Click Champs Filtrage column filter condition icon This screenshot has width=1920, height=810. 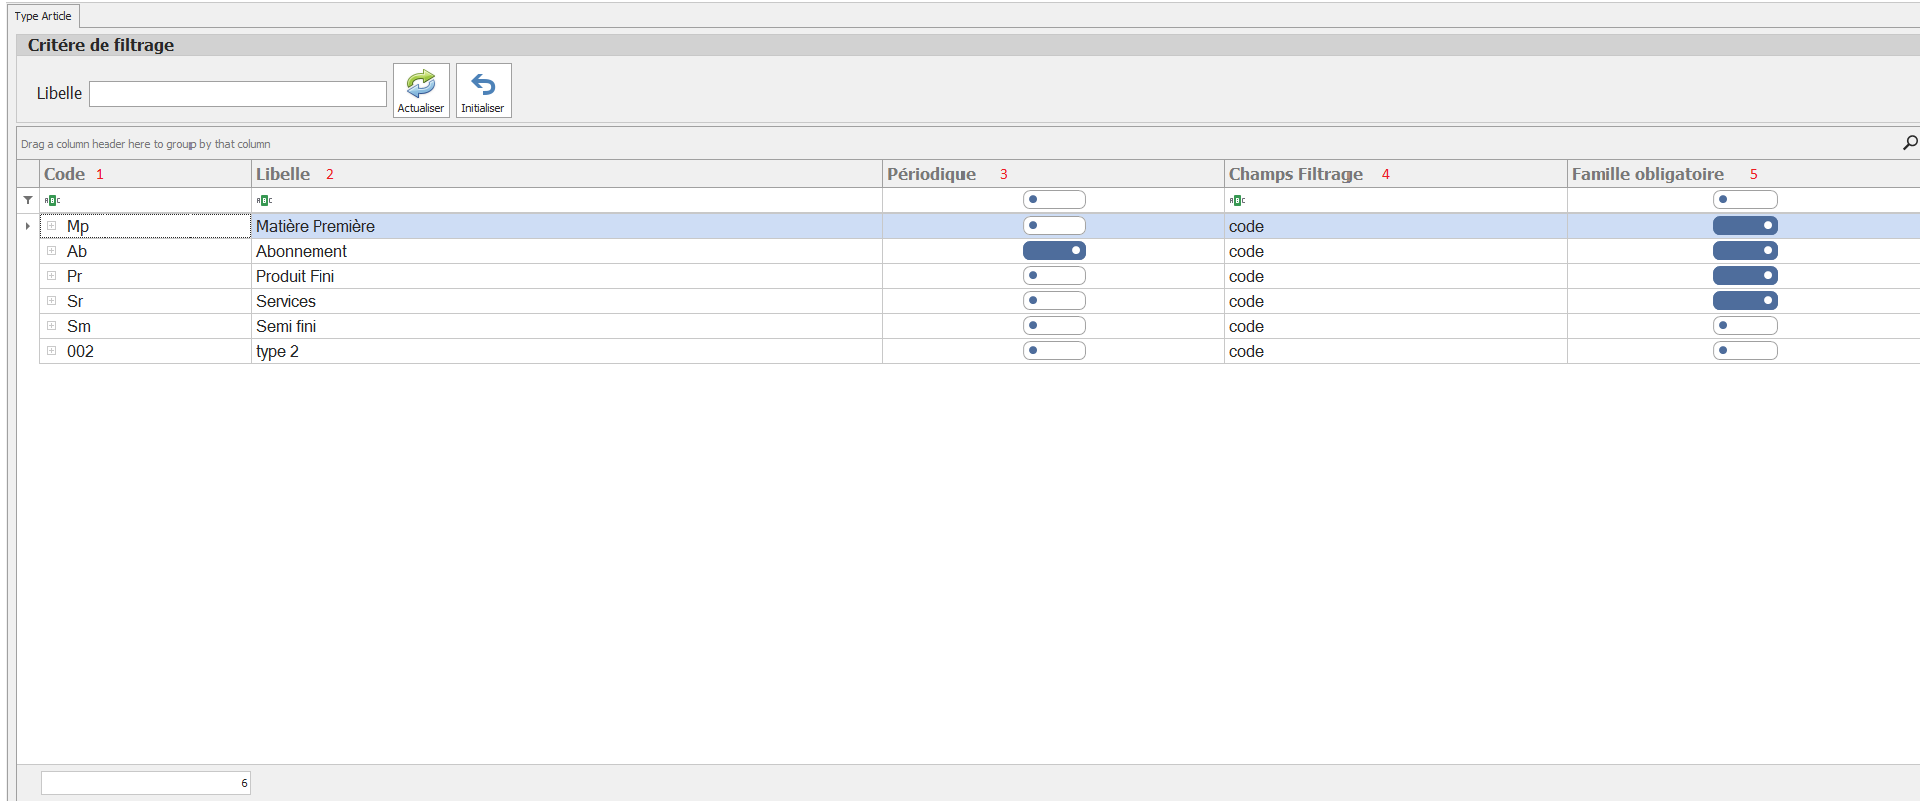pos(1237,200)
